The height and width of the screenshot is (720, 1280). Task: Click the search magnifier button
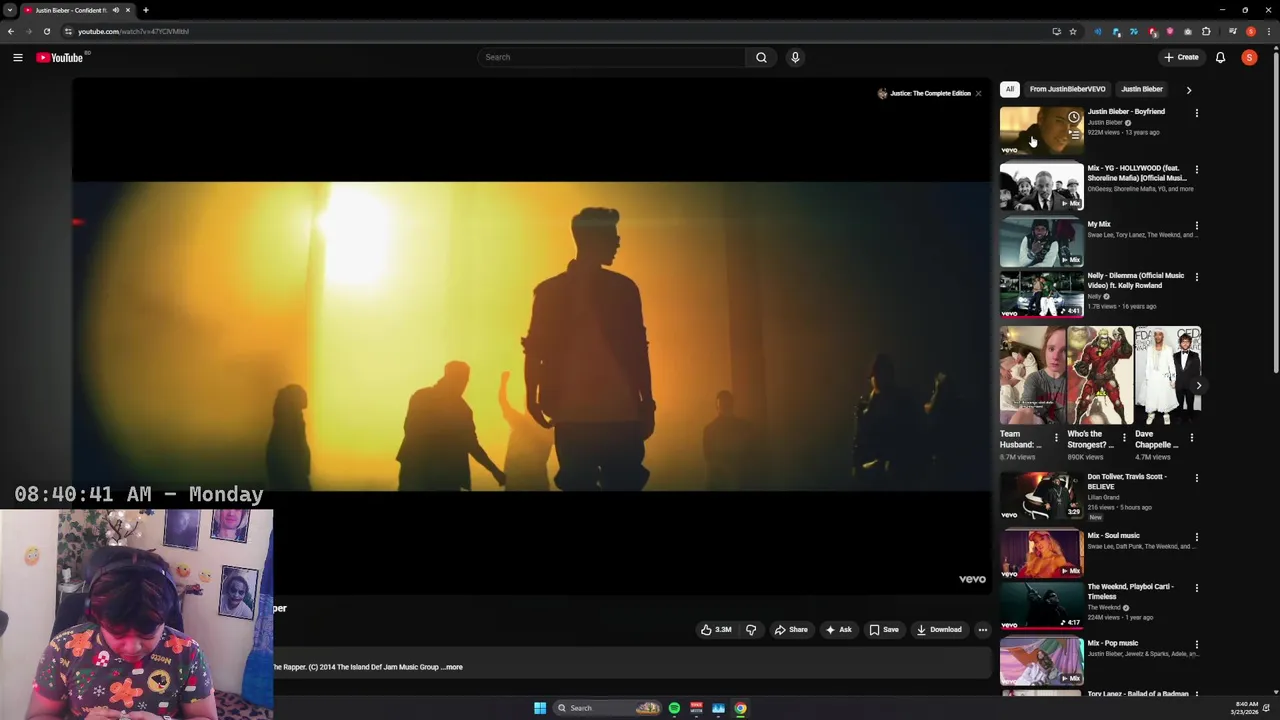[761, 57]
